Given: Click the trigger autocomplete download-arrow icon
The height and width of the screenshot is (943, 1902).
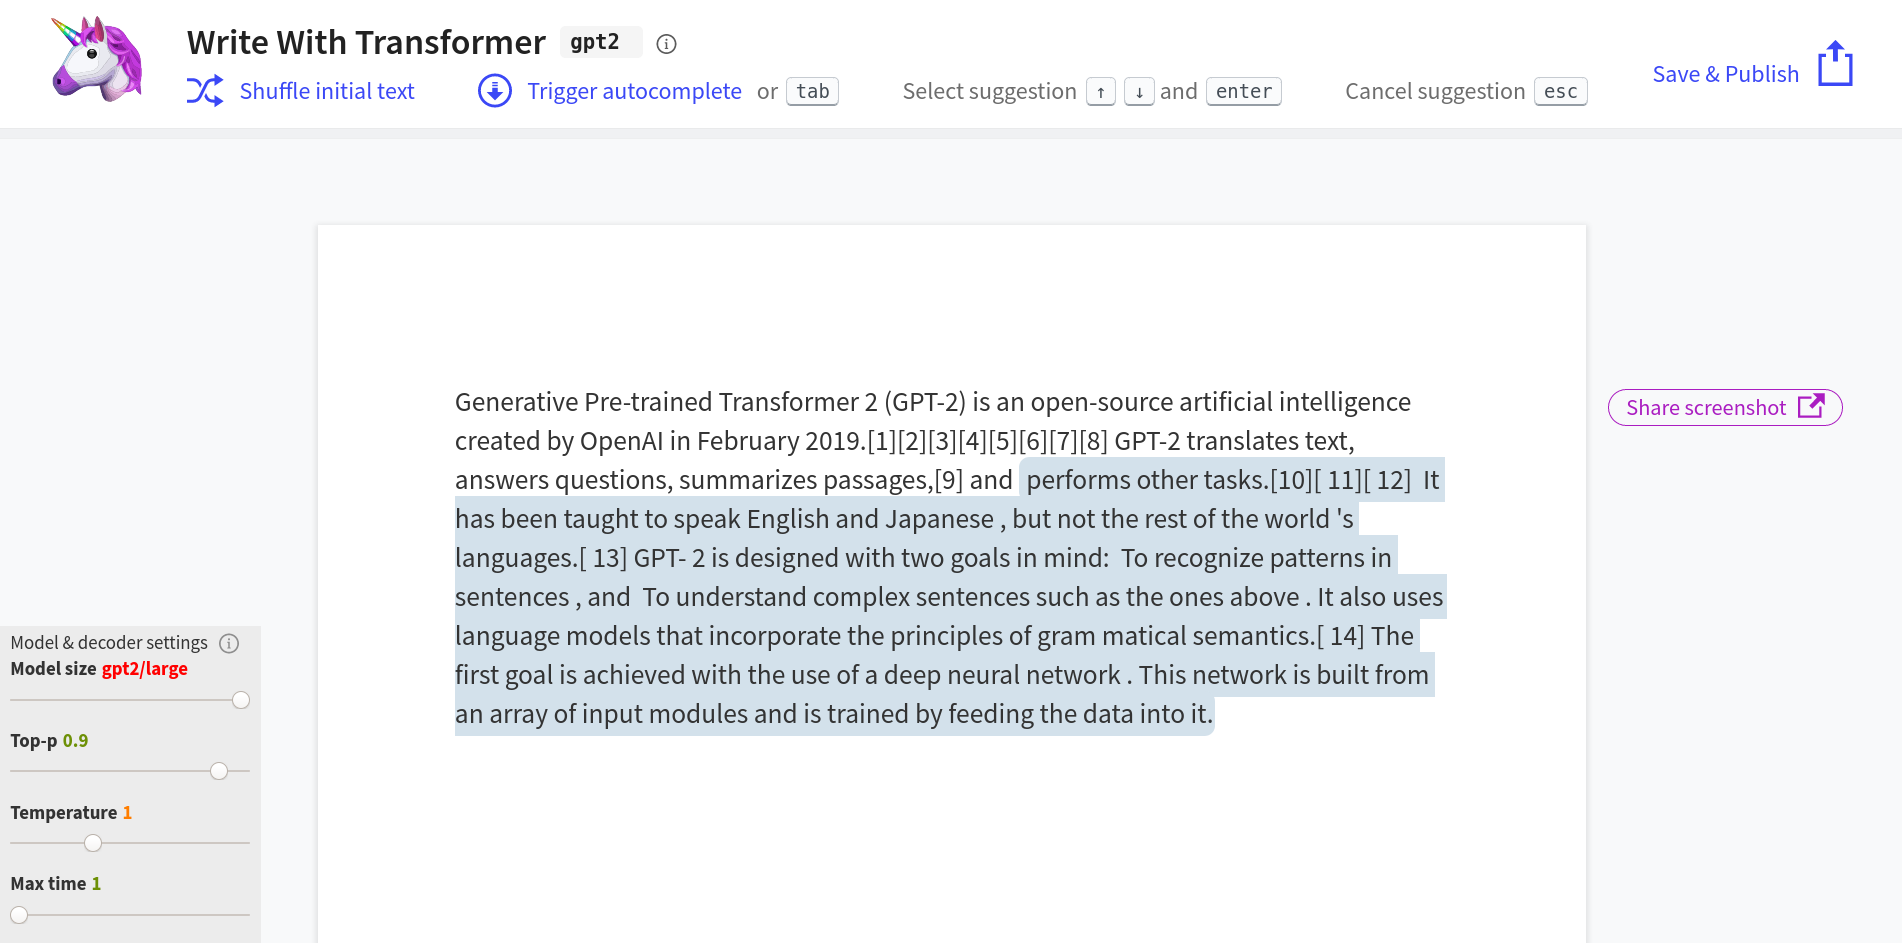Looking at the screenshot, I should (x=495, y=91).
